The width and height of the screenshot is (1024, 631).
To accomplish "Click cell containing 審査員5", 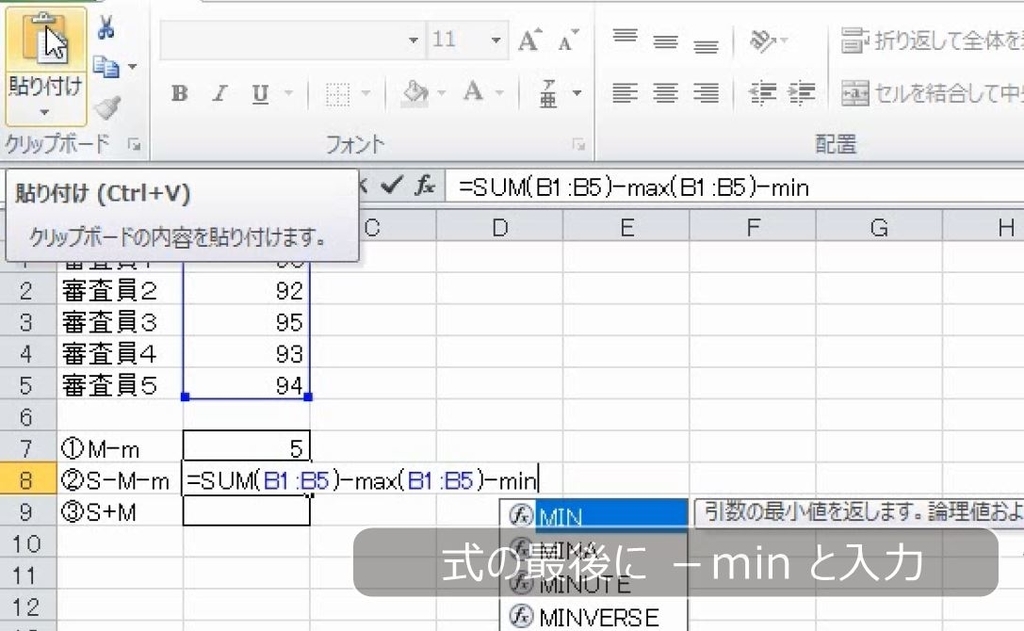I will (120, 385).
